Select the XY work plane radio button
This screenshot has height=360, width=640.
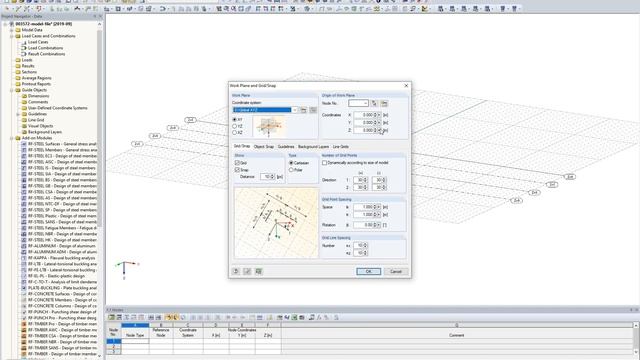point(235,119)
